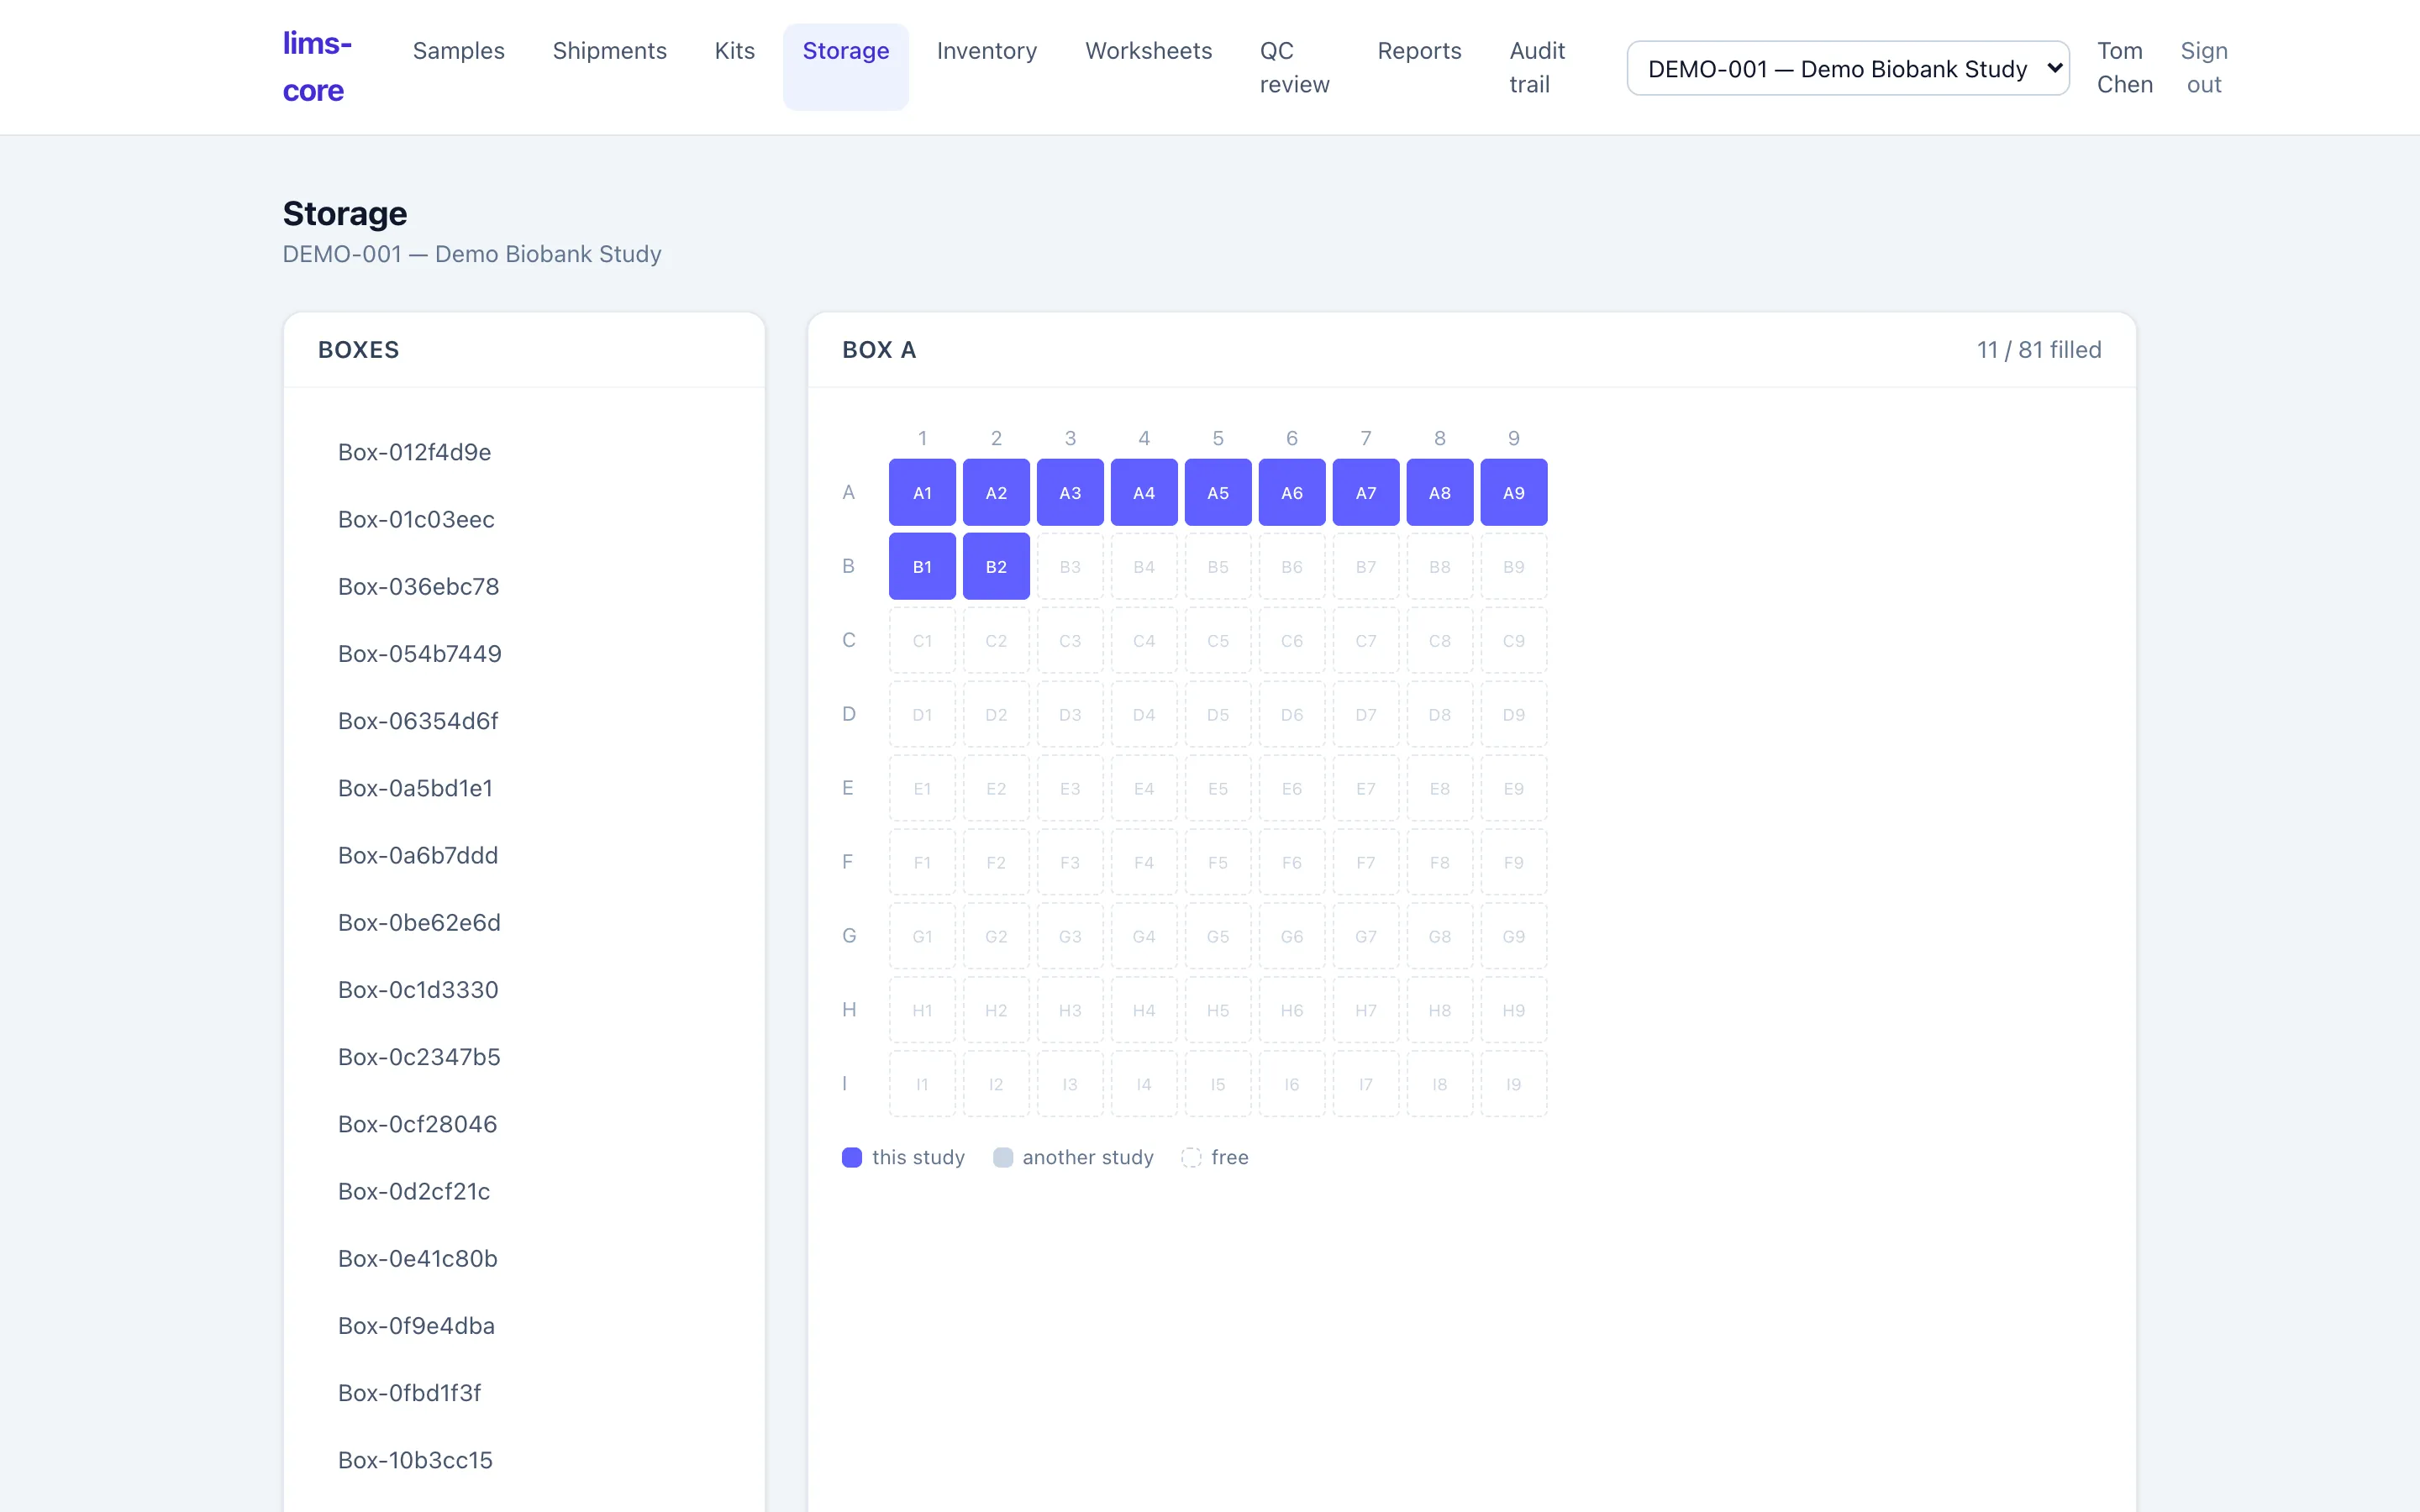2420x1512 pixels.
Task: Open Box-0e41c80b
Action: (523, 1258)
